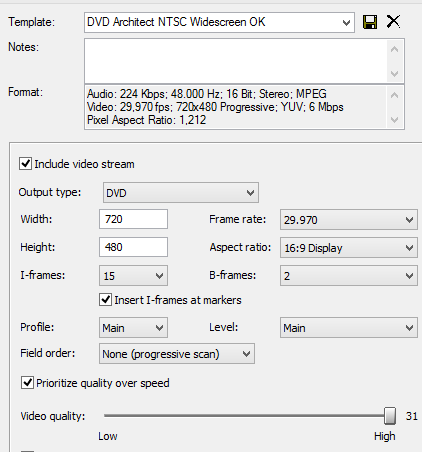This screenshot has height=452, width=422.
Task: Click Notes scrollbar down arrow
Action: (395, 73)
